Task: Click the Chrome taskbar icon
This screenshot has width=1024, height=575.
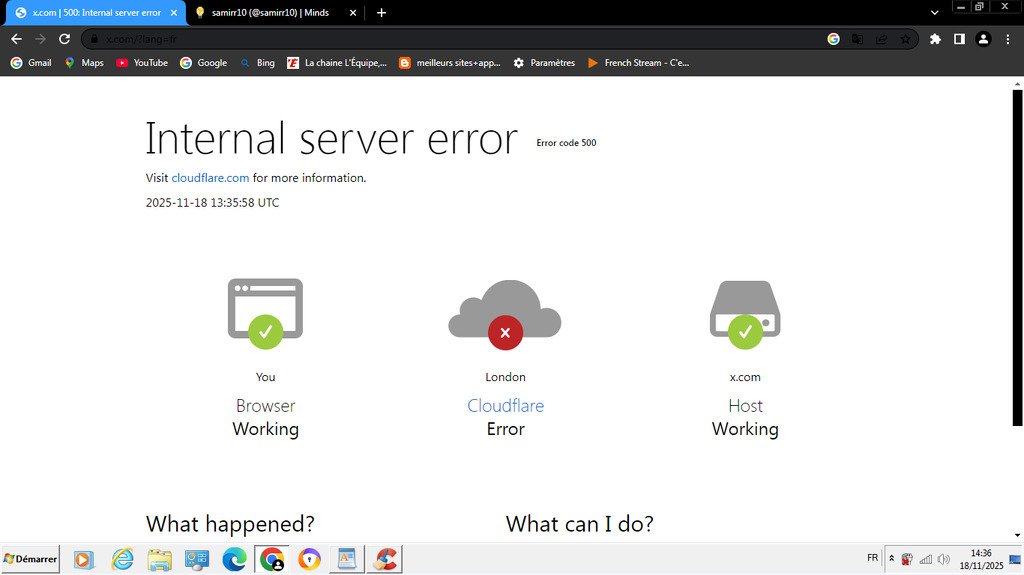Action: [272, 559]
